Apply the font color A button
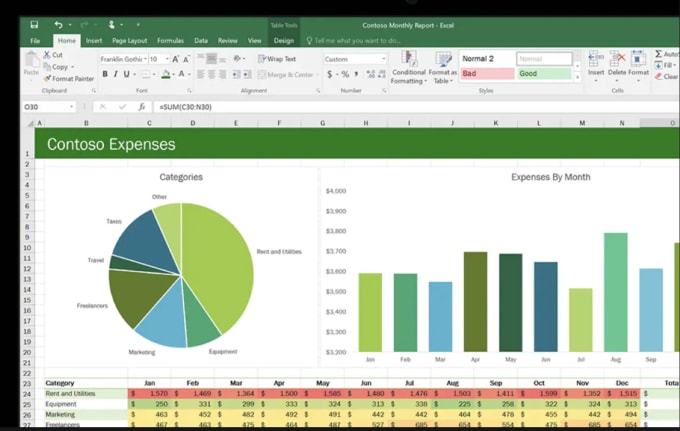Viewport: 680px width, 431px height. click(182, 74)
